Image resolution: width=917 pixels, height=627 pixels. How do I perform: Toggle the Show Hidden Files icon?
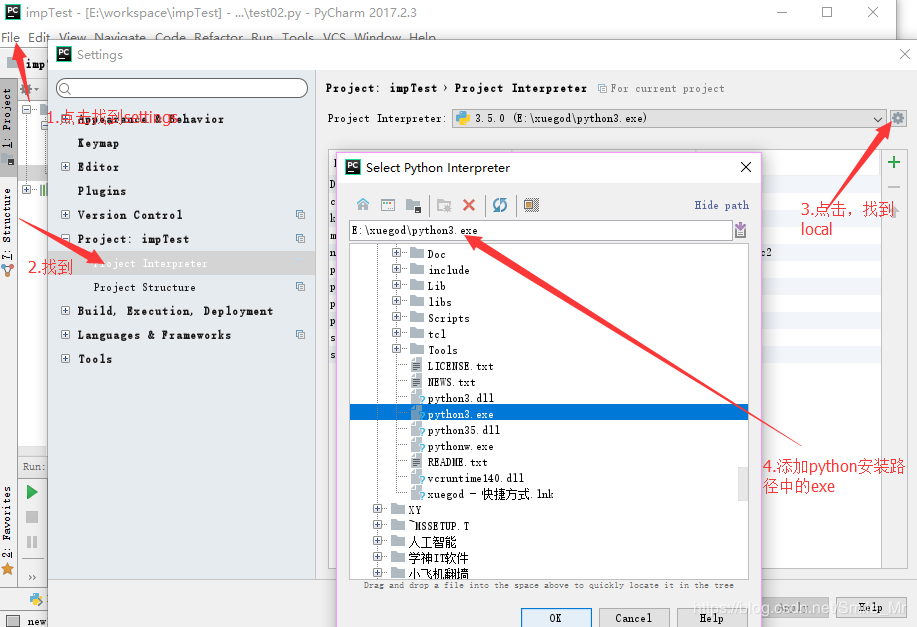click(531, 205)
